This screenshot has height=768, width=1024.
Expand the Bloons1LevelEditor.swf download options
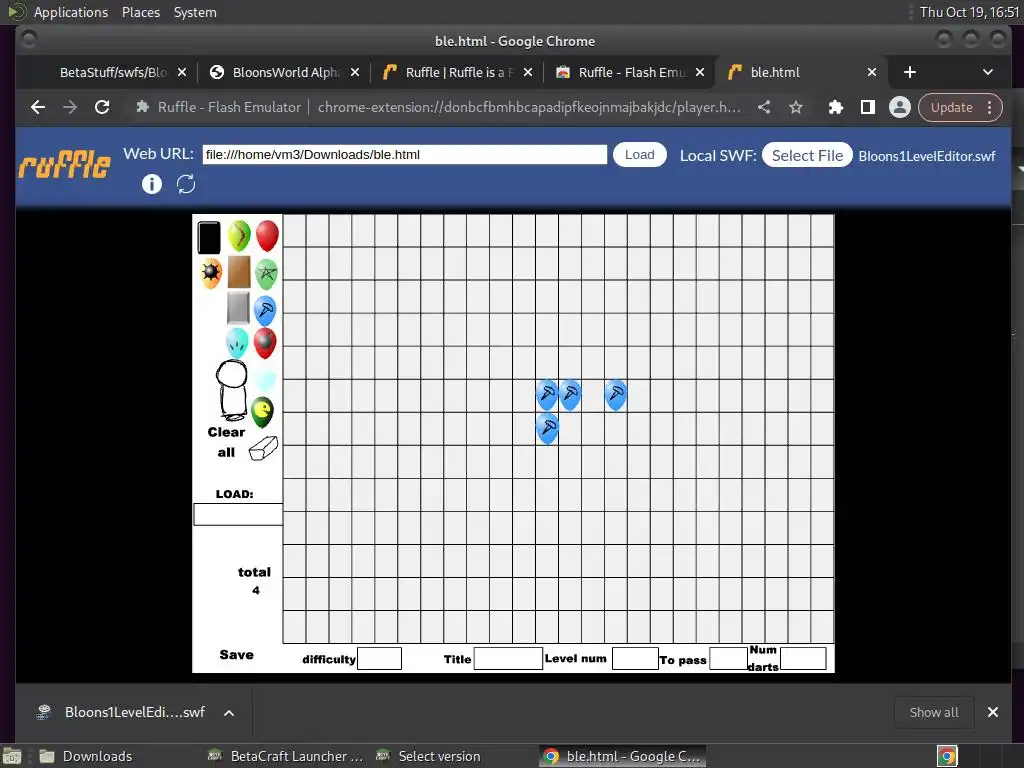tap(229, 712)
